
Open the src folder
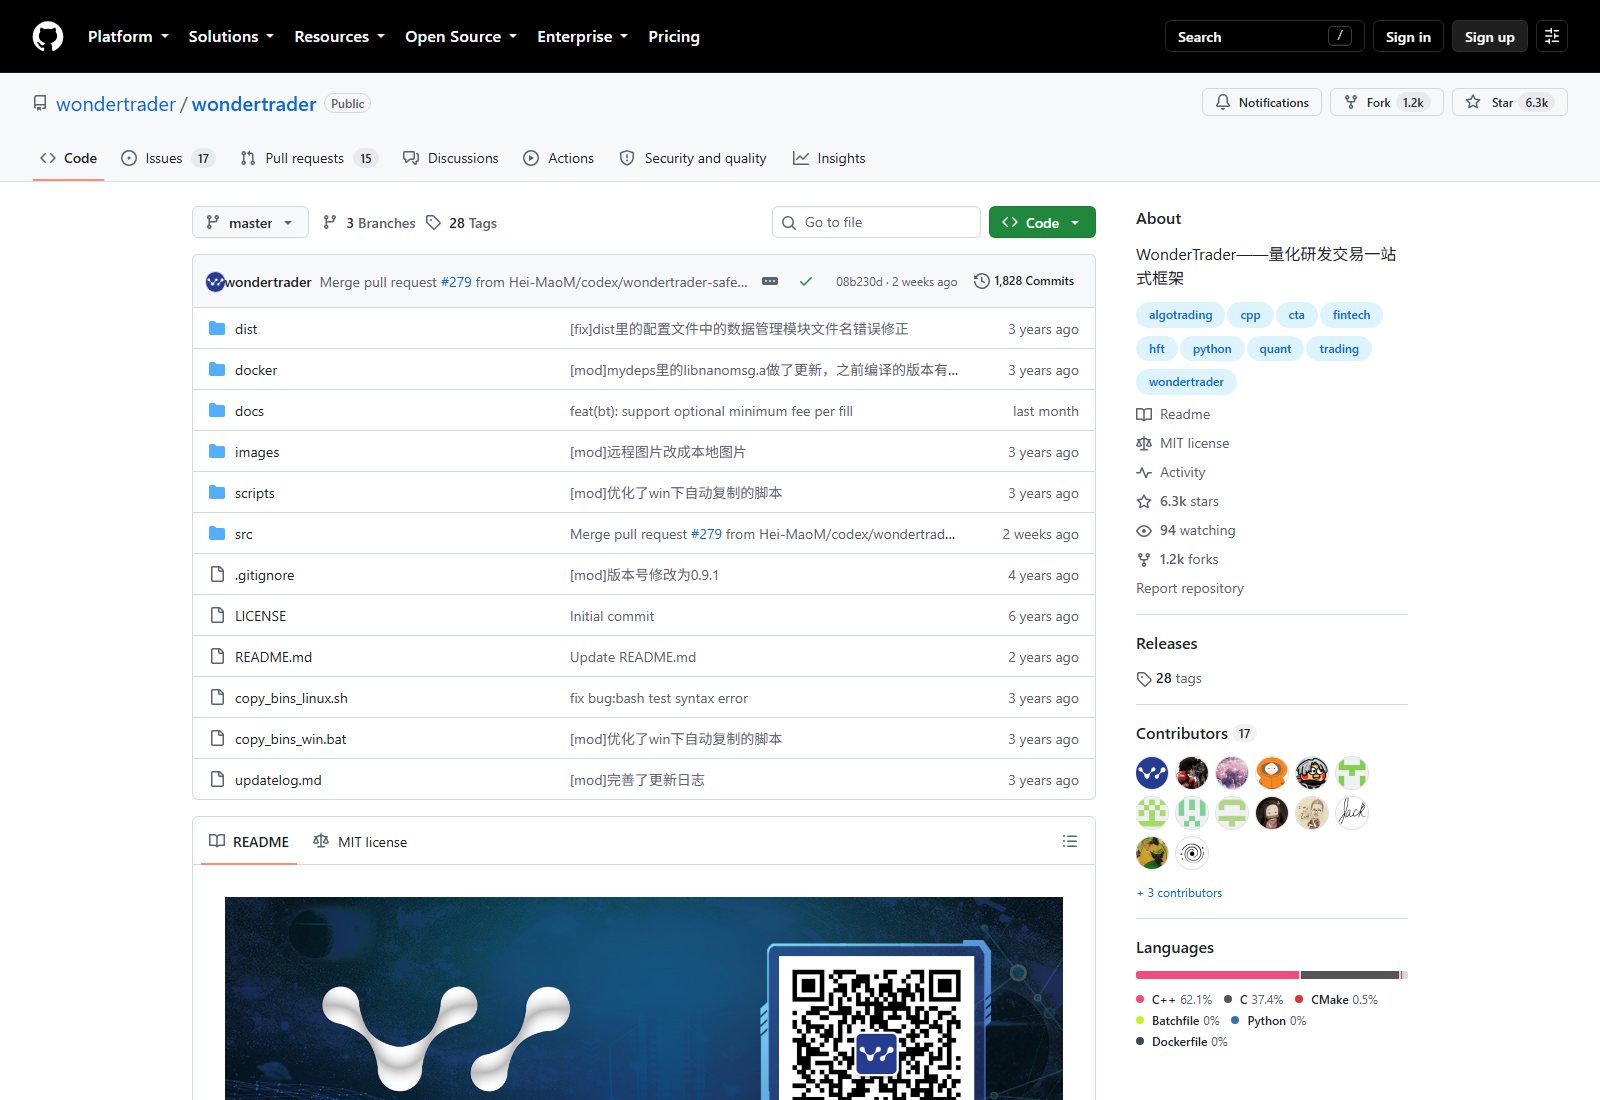click(244, 534)
